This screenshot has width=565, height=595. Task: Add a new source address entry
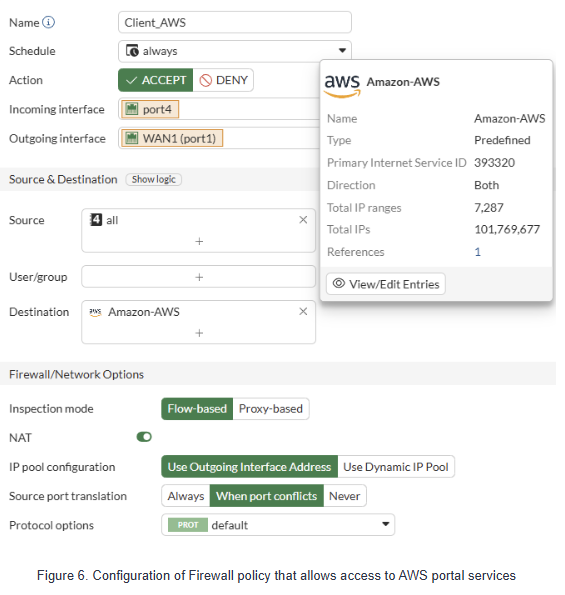click(199, 241)
